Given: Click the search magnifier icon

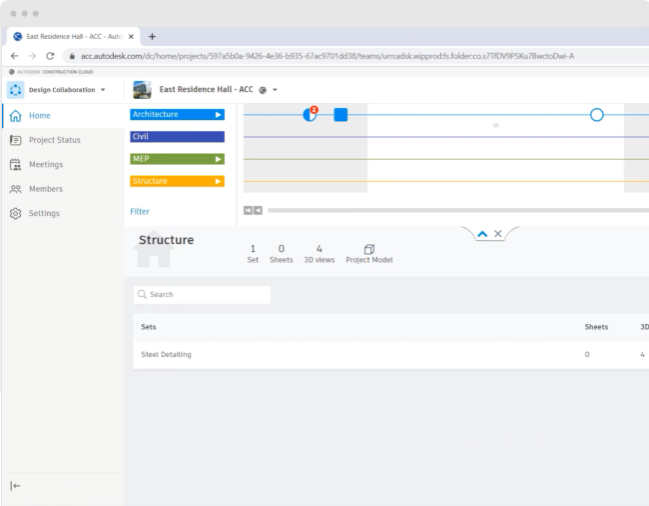Looking at the screenshot, I should tap(142, 295).
